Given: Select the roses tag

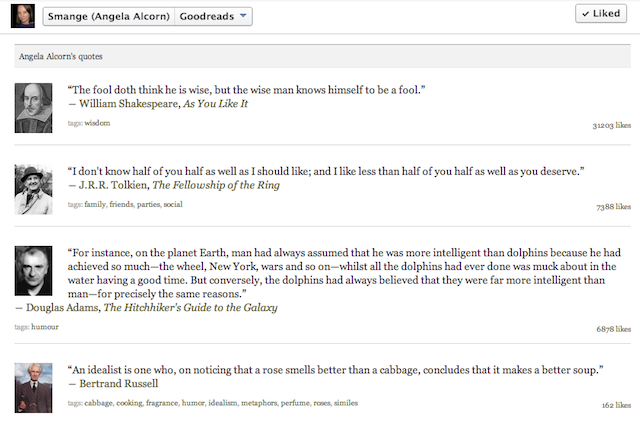Looking at the screenshot, I should 322,403.
